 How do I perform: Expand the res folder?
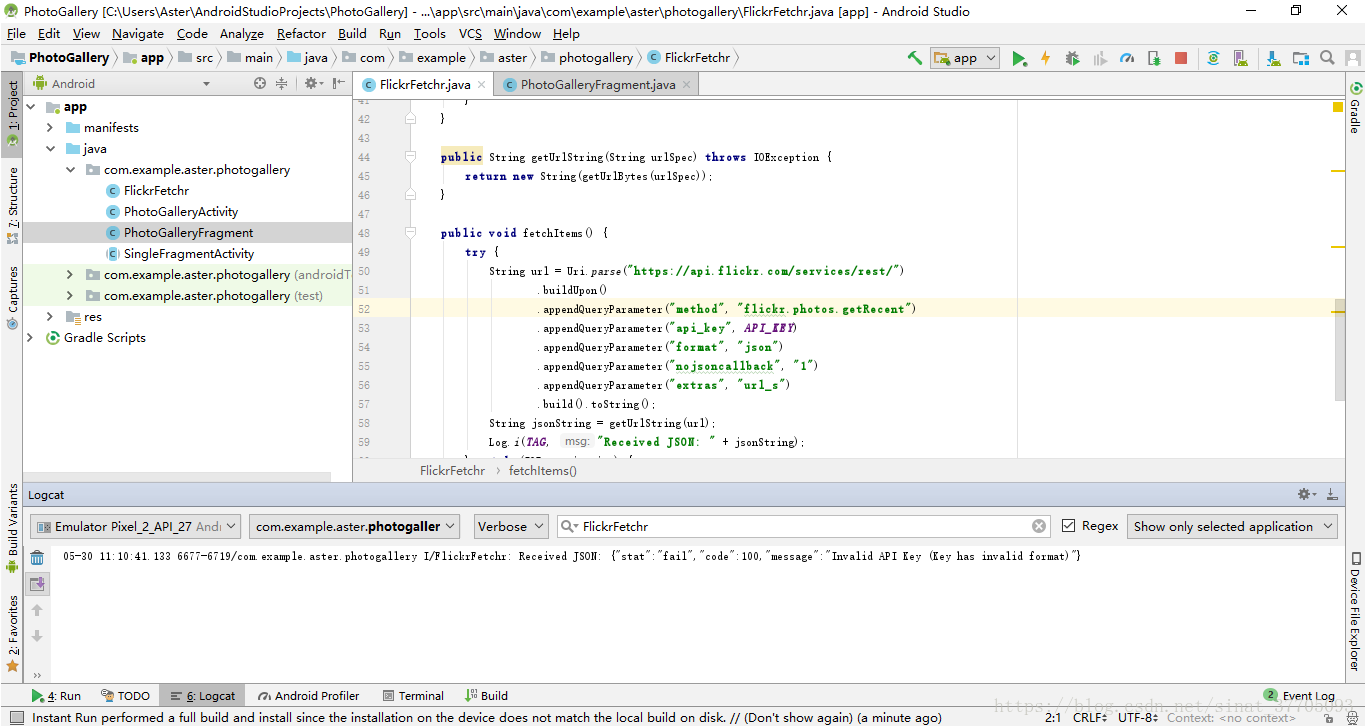50,317
